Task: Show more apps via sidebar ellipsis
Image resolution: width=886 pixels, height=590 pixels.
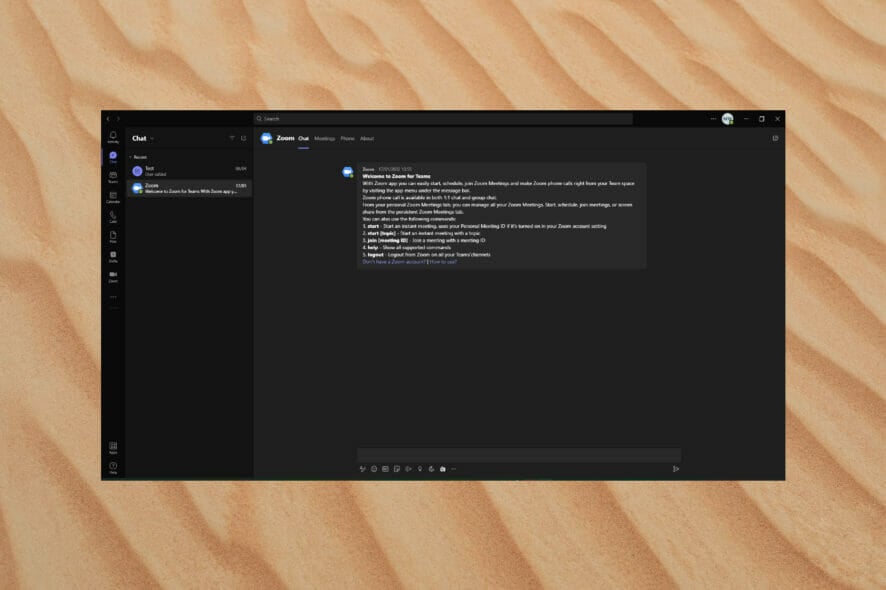Action: point(113,297)
